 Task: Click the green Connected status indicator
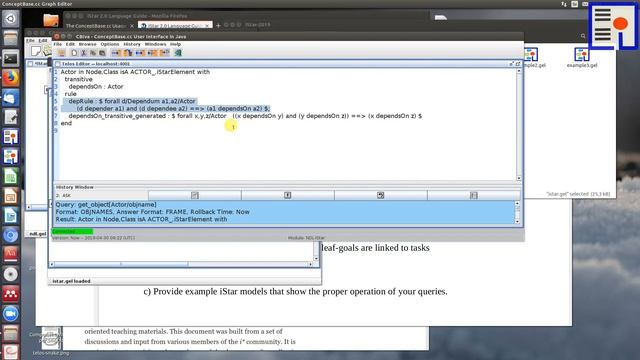click(72, 232)
